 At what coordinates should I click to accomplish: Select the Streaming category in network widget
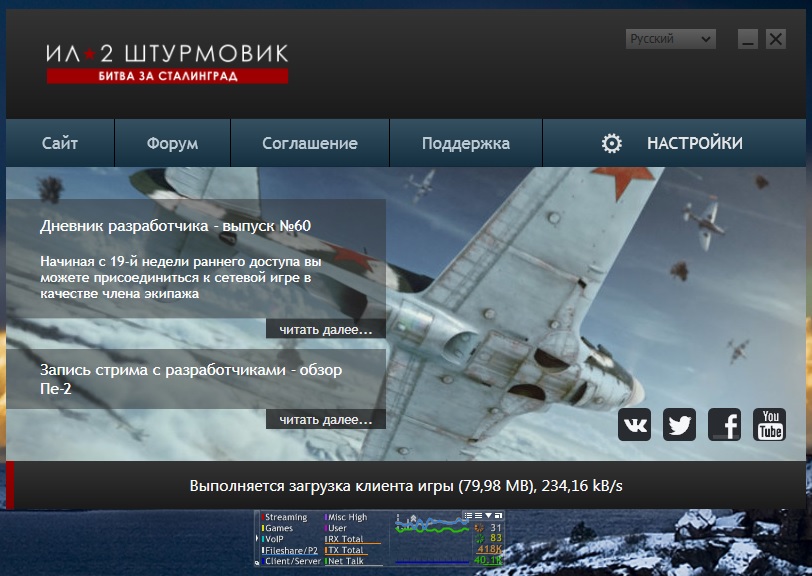point(286,517)
